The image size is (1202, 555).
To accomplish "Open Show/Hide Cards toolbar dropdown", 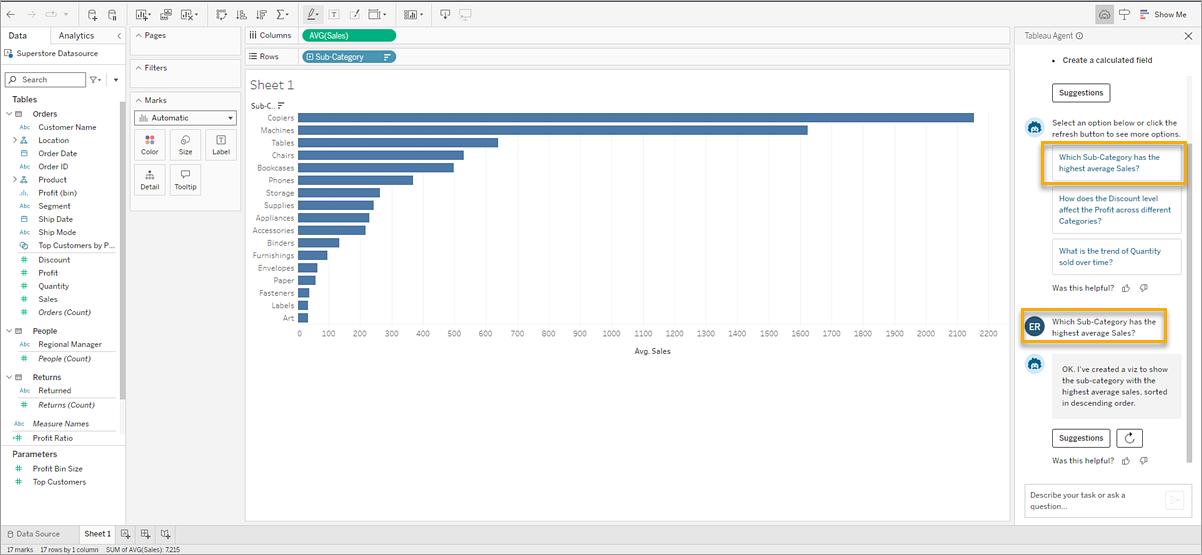I will pos(412,15).
